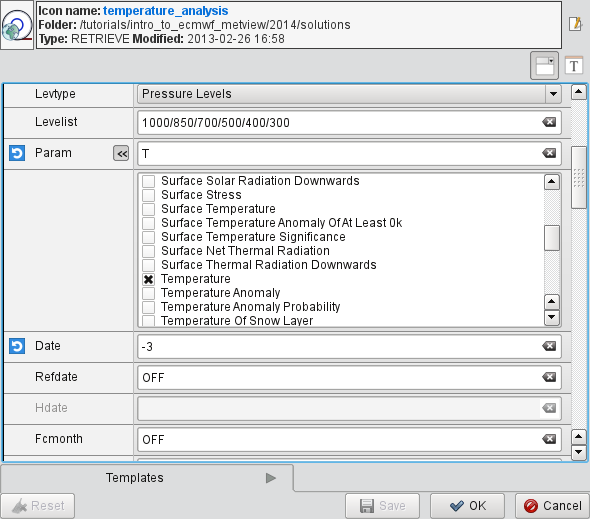
Task: Expand the Templates panel arrow
Action: [x=271, y=478]
